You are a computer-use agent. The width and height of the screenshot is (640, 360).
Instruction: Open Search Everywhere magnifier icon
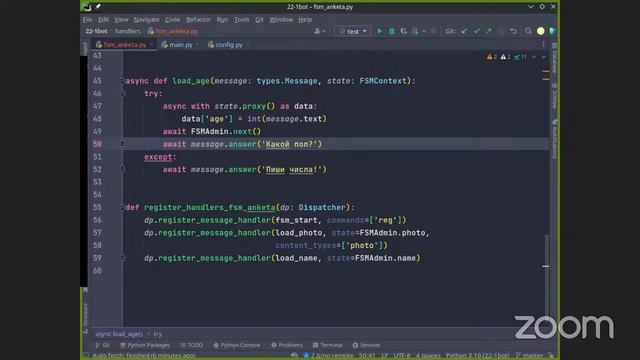pyautogui.click(x=528, y=31)
